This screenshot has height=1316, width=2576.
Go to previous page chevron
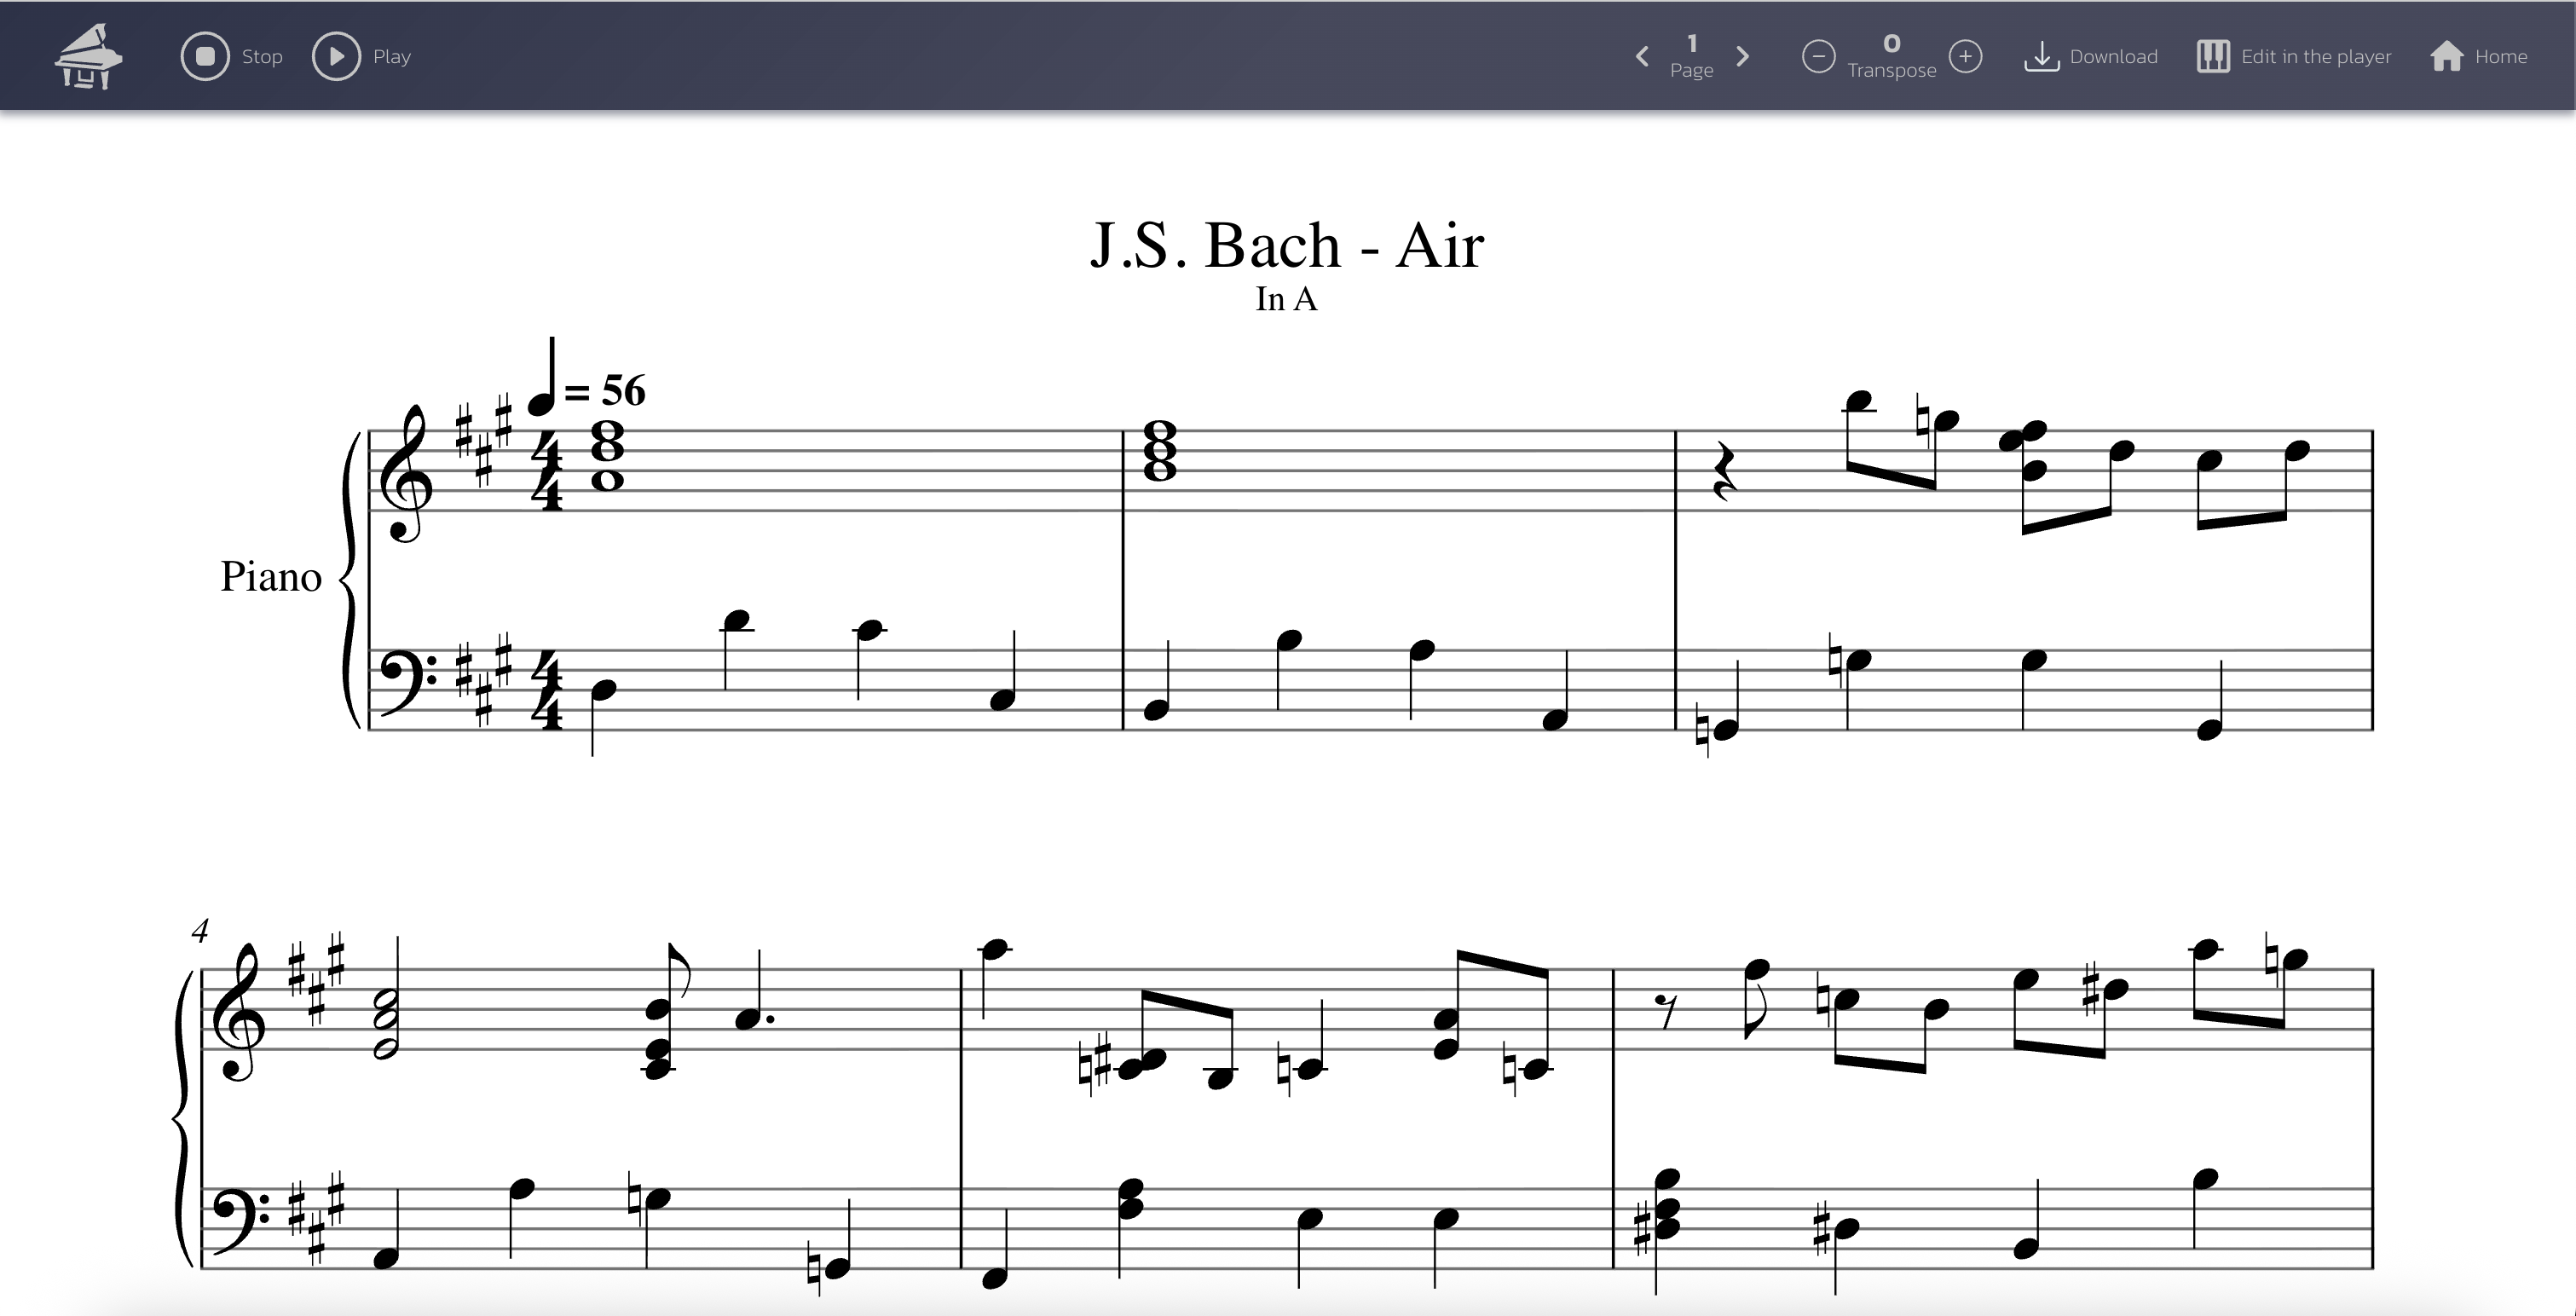click(1642, 56)
